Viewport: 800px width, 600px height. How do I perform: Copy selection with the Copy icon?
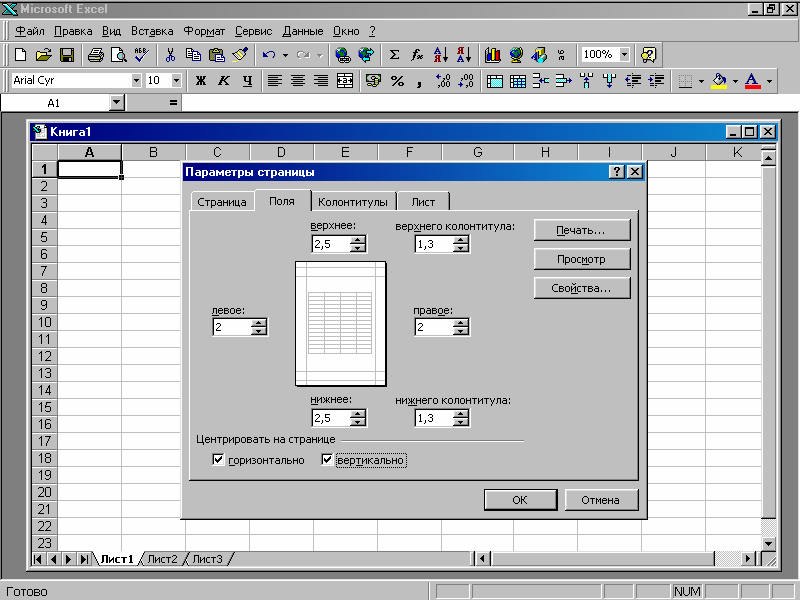click(193, 55)
